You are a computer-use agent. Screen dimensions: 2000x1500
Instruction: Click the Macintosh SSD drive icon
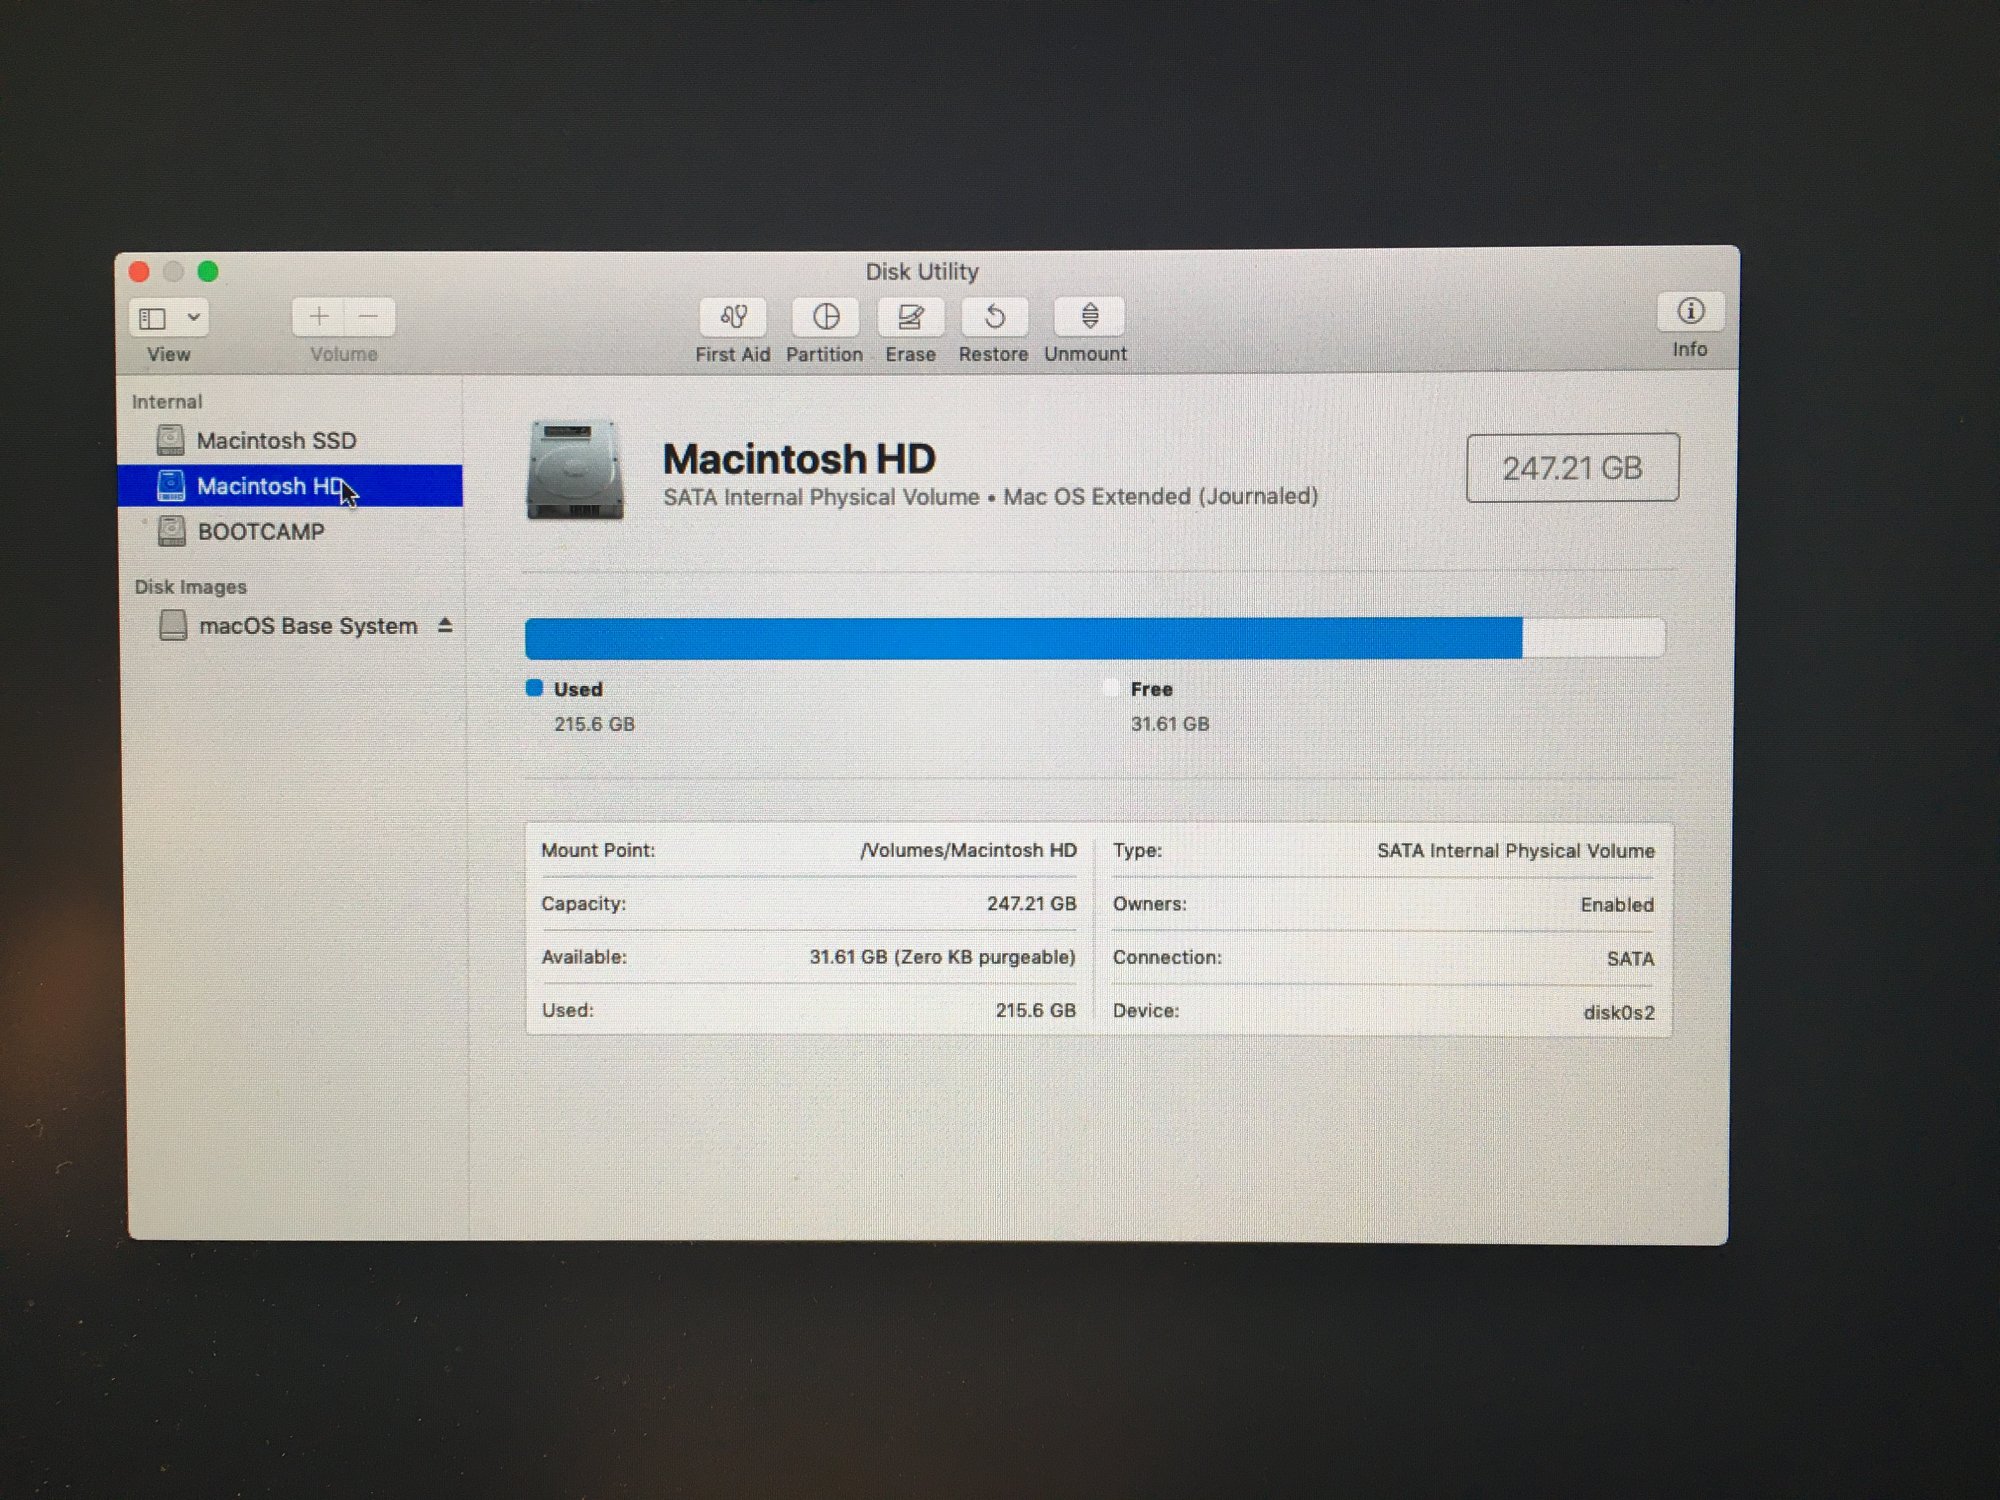171,440
